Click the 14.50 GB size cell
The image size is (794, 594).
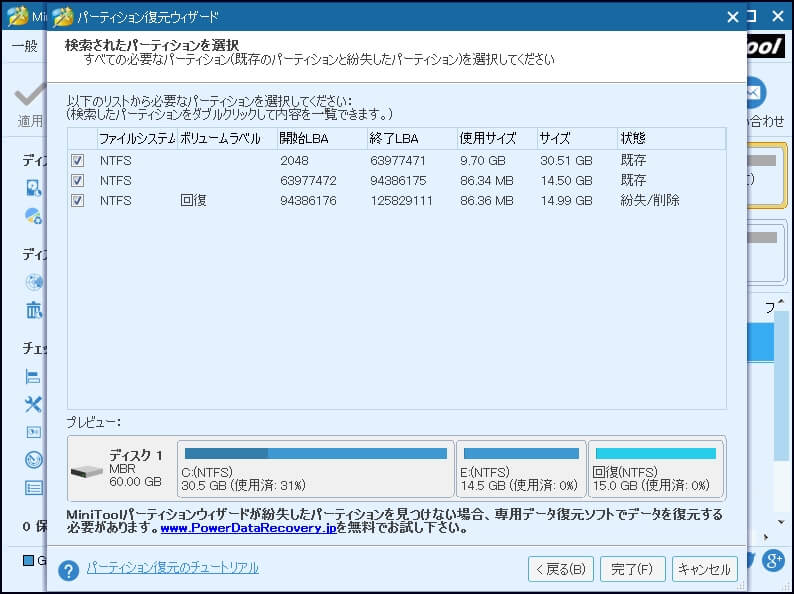pyautogui.click(x=566, y=180)
